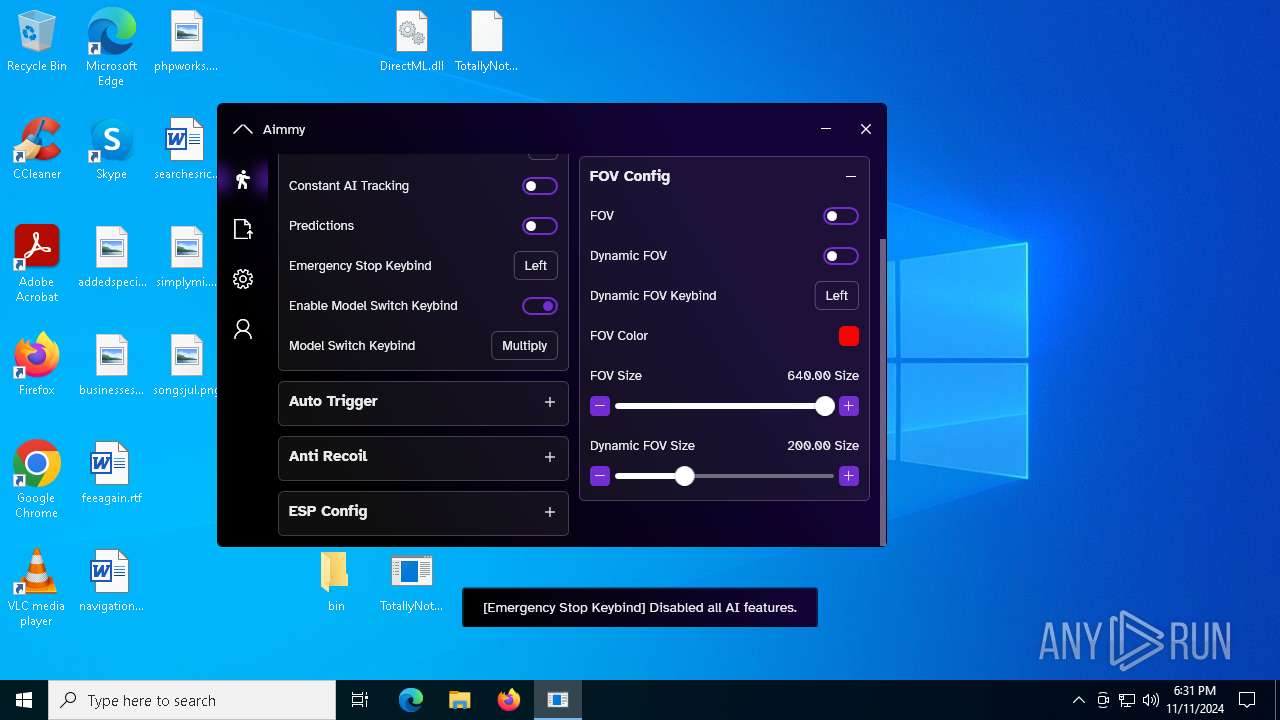Show hidden system tray icons
Viewport: 1280px width, 720px height.
click(1078, 700)
